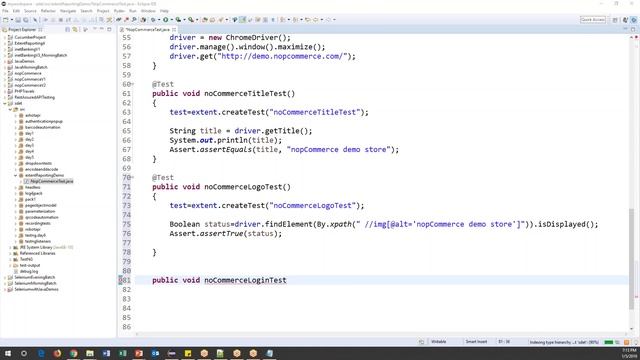This screenshot has height=360, width=640.
Task: Select the pageobjectmodel package
Action: click(40, 205)
